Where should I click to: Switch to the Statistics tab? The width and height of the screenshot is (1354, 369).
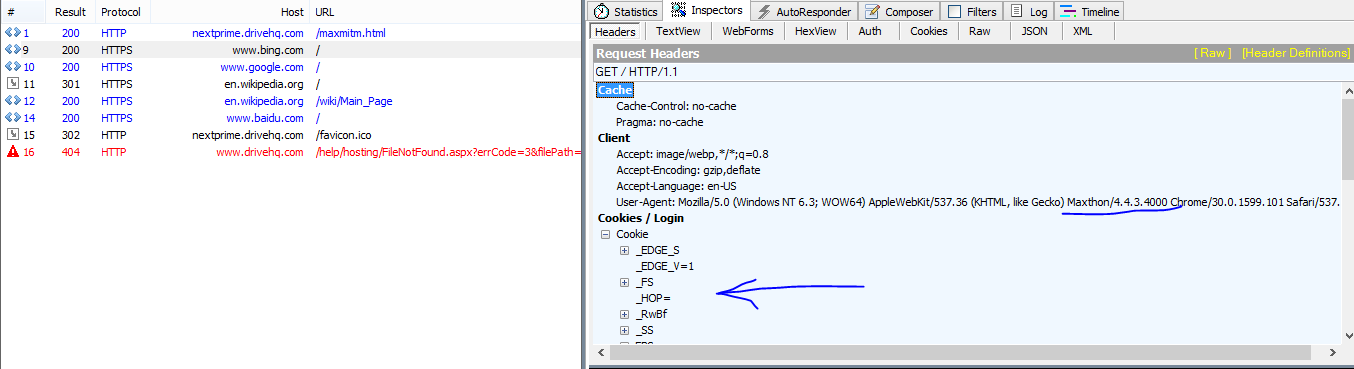pos(626,12)
